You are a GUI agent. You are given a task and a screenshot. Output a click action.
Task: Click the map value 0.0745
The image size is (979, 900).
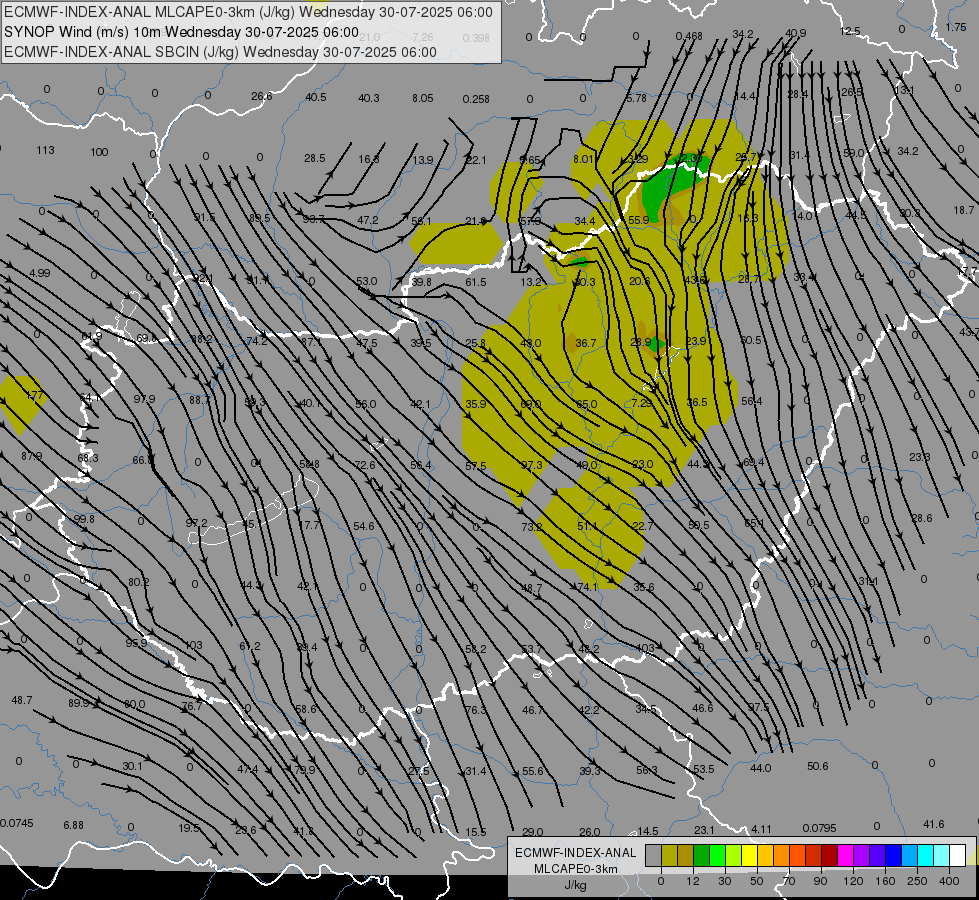tap(17, 823)
